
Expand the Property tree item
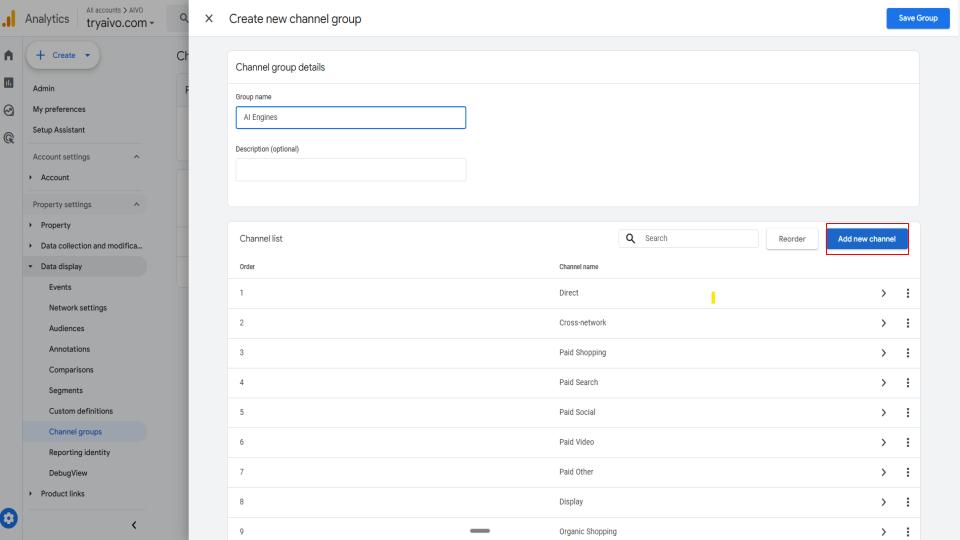[x=31, y=225]
